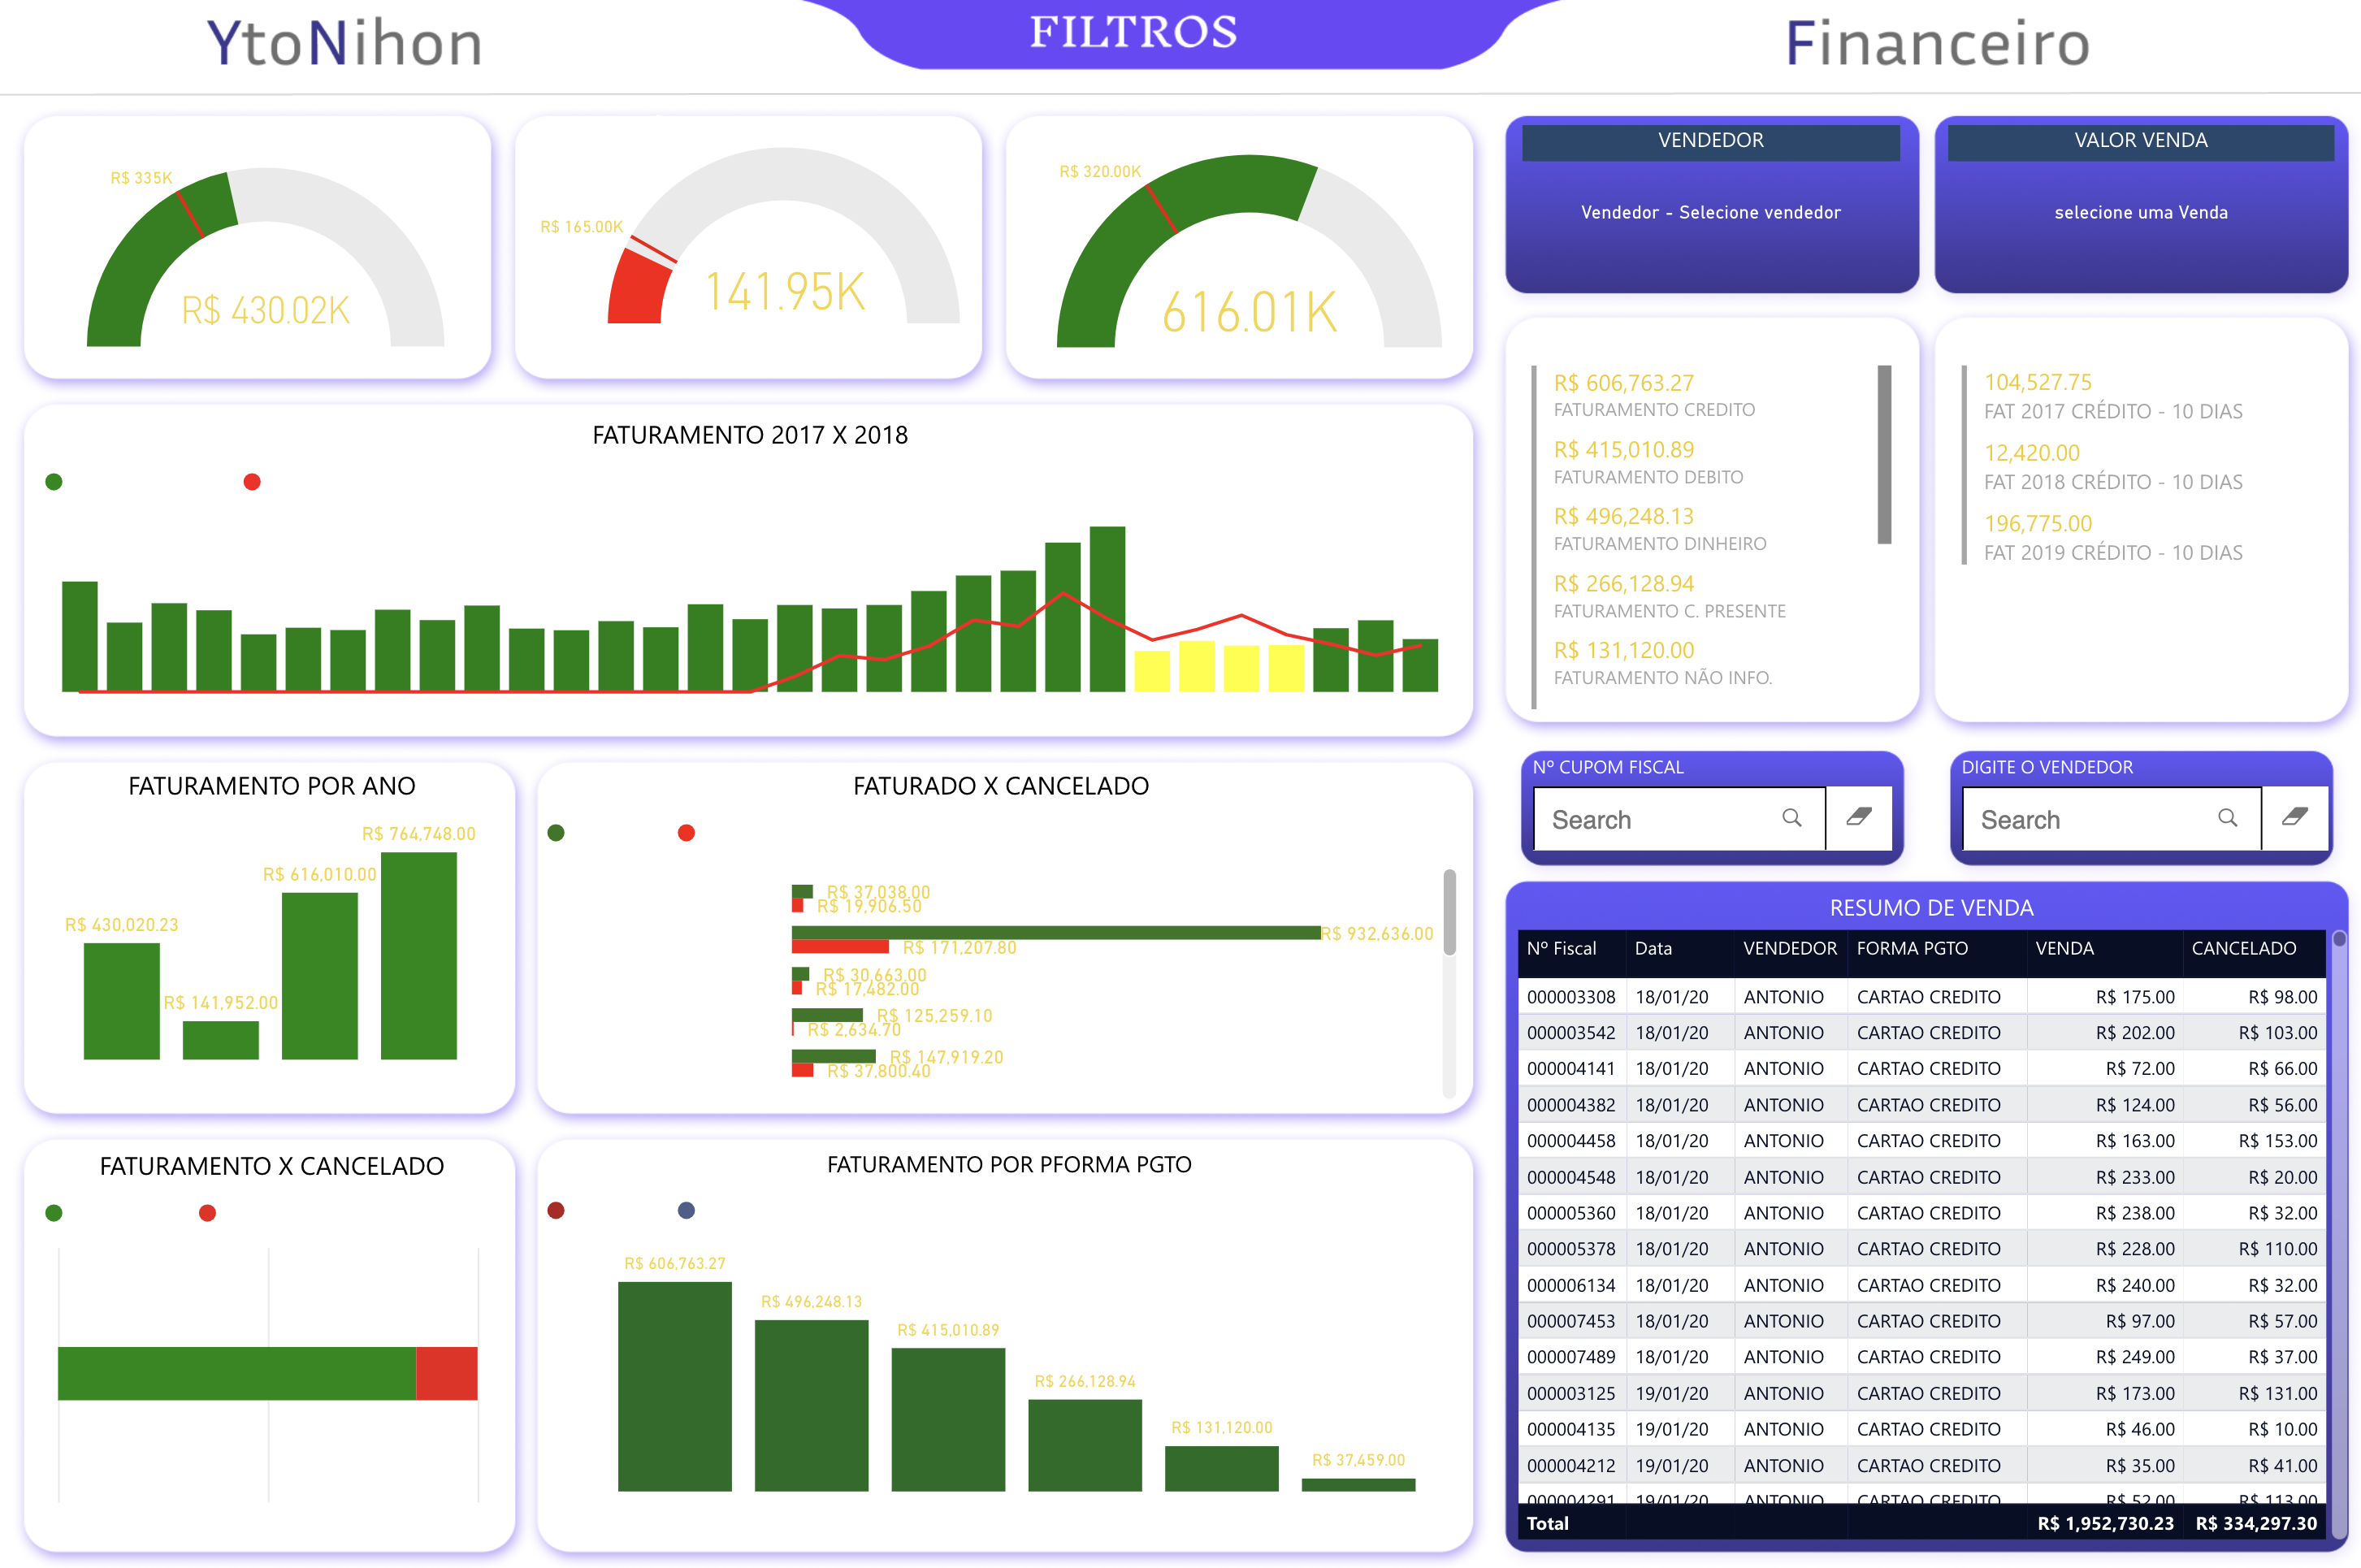This screenshot has height=1568, width=2361.
Task: Toggle the green legend dot on Faturamento 2017 X 2018
Action: (54, 481)
